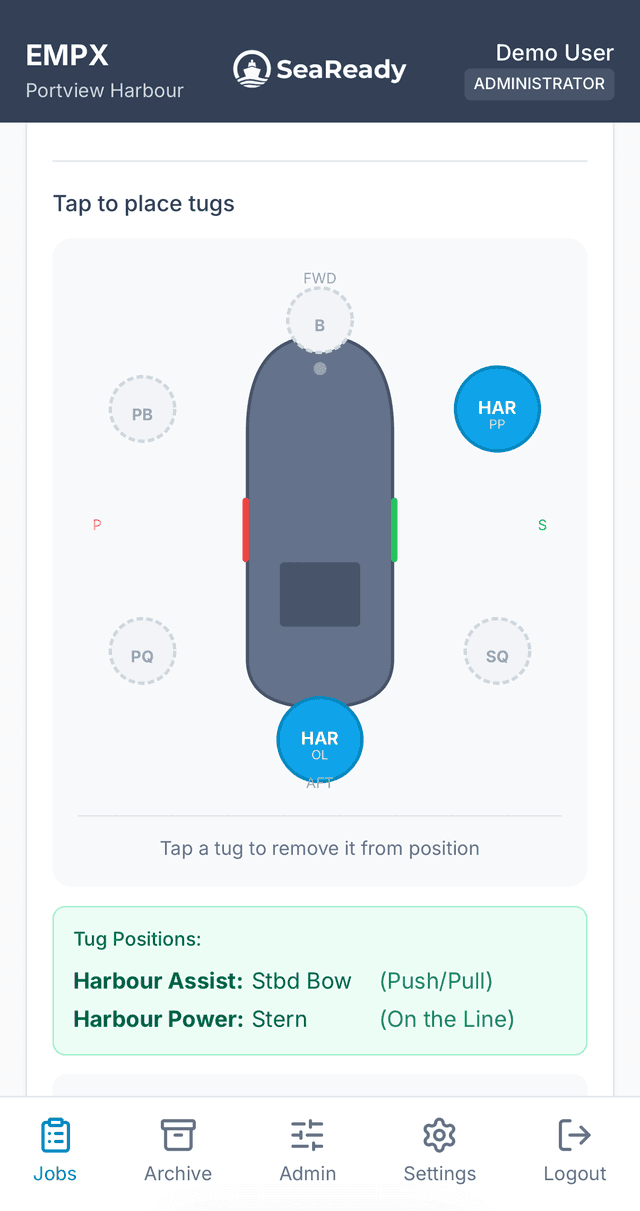Image resolution: width=640 pixels, height=1211 pixels.
Task: Click the ADMINISTRATOR badge
Action: click(x=539, y=85)
